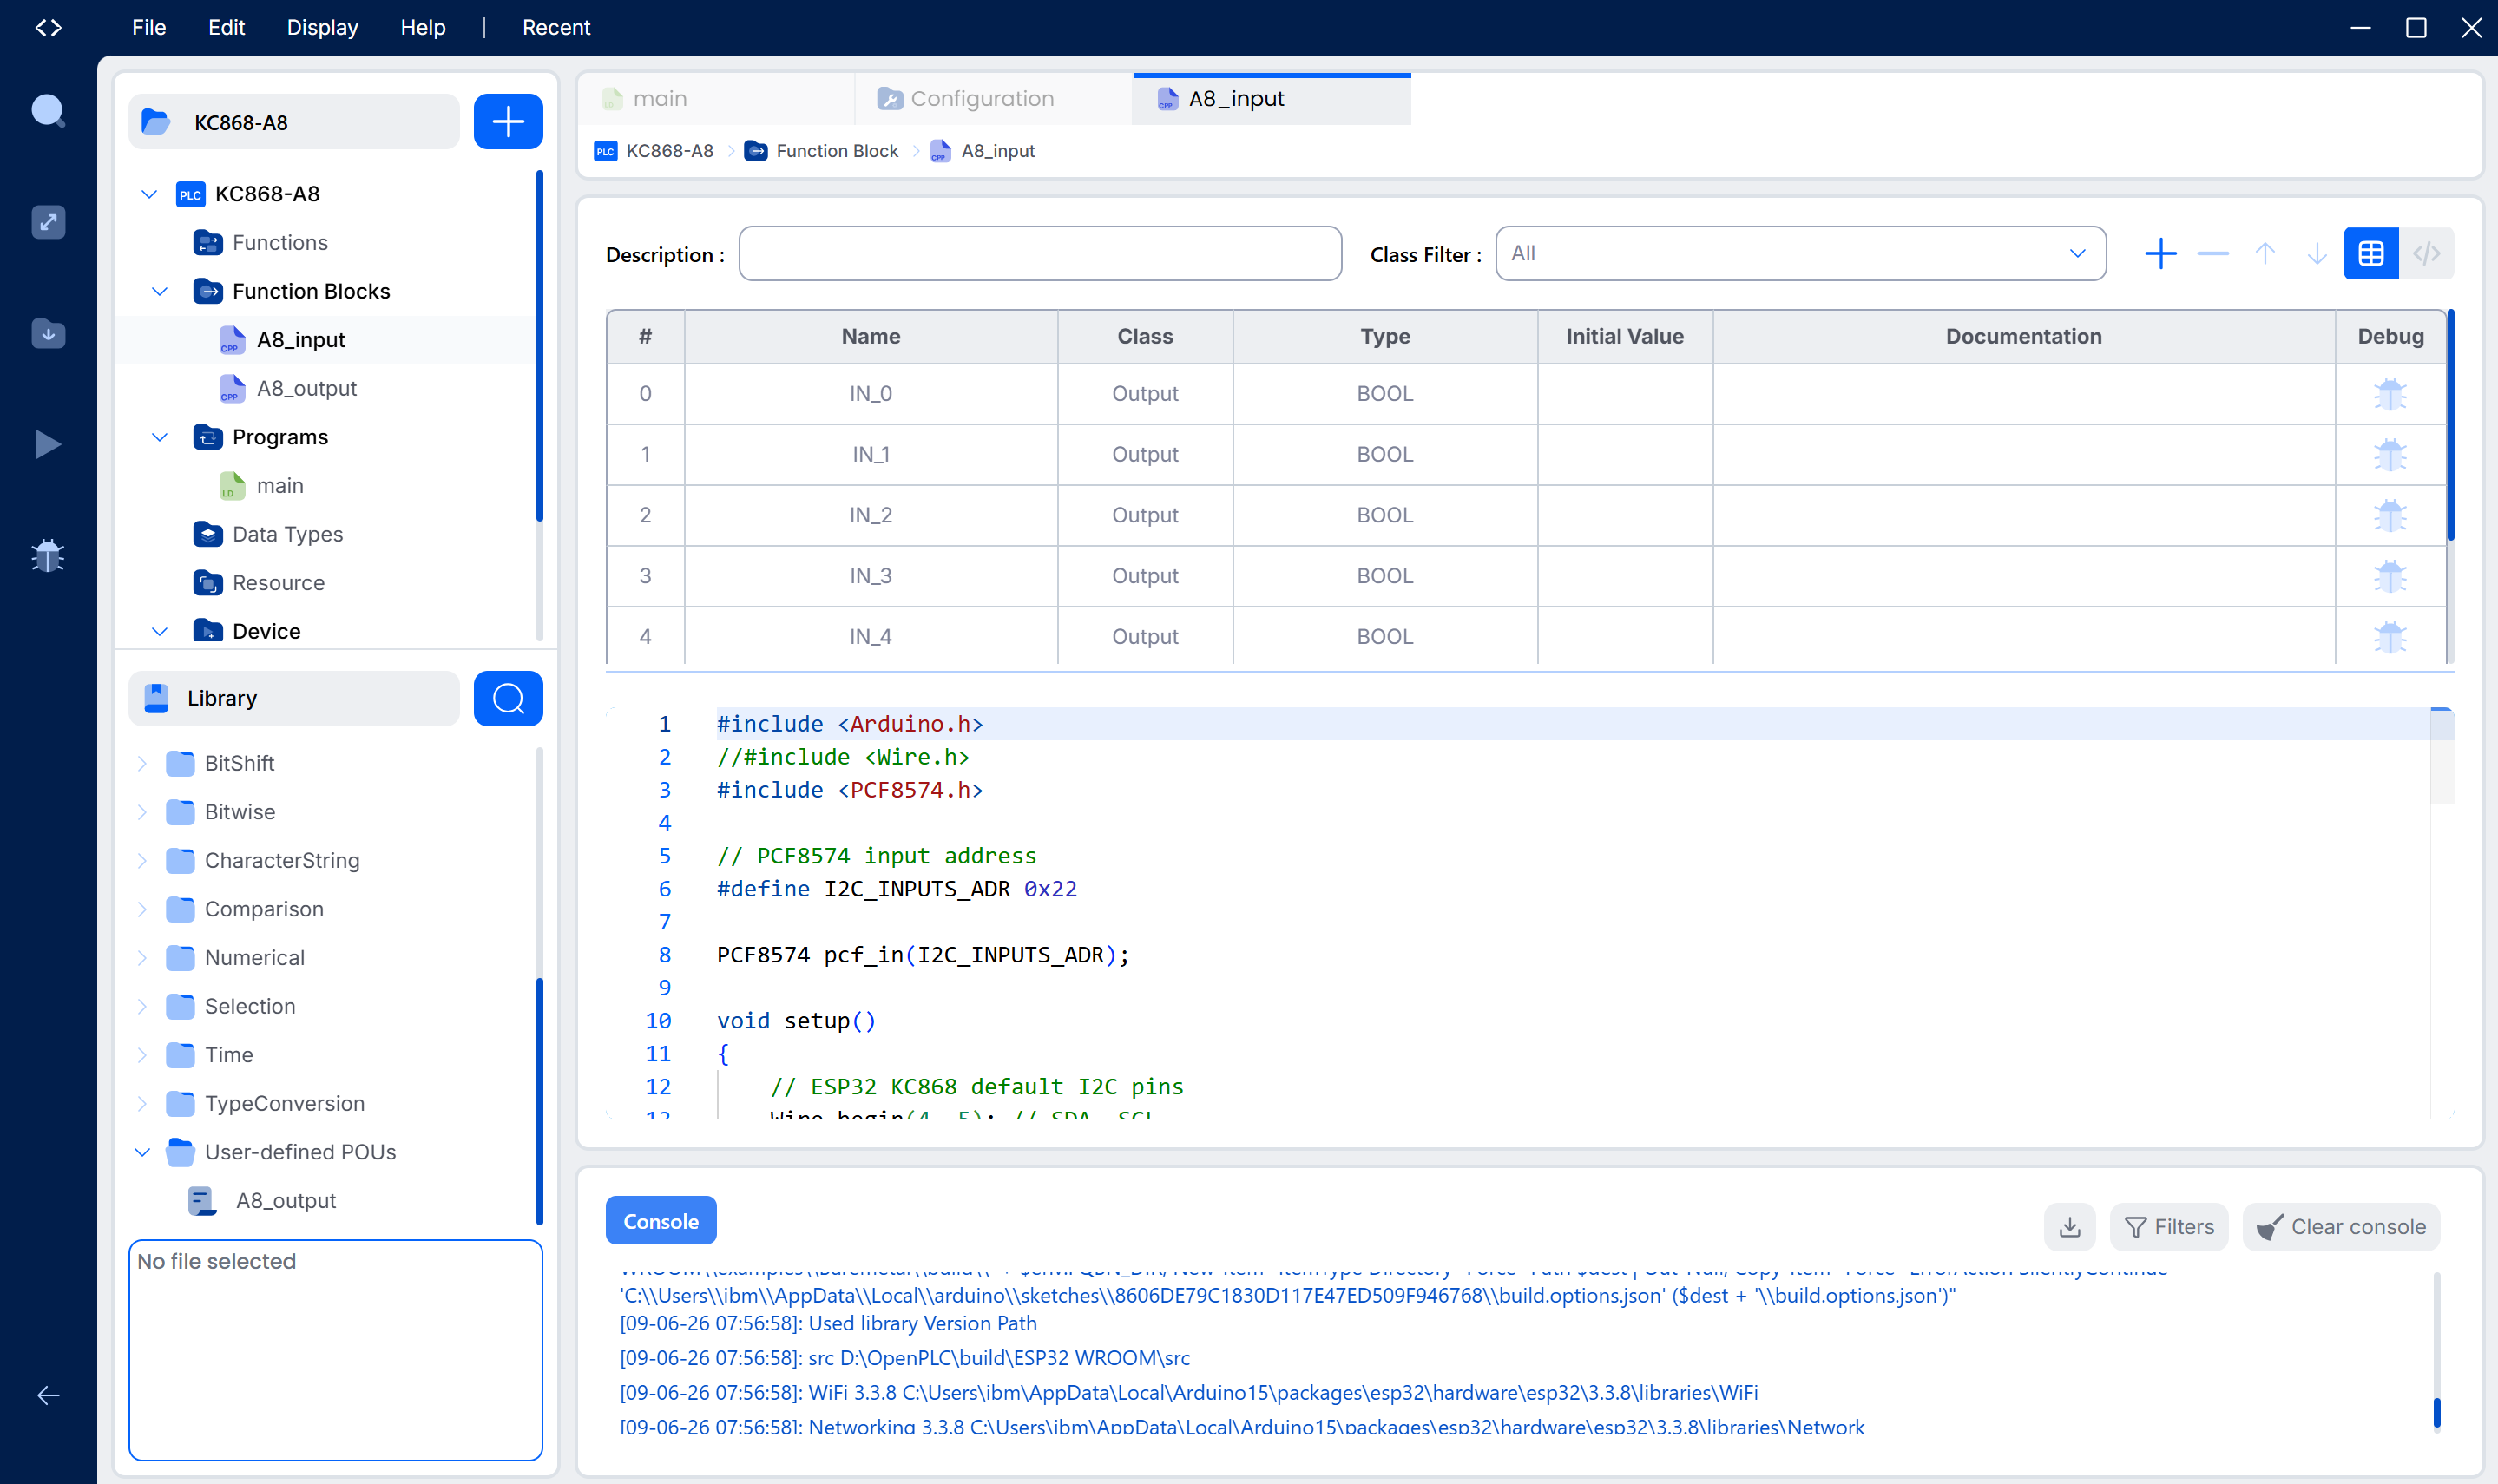The height and width of the screenshot is (1484, 2498).
Task: Toggle debug bug for IN_2 row
Action: click(x=2390, y=516)
